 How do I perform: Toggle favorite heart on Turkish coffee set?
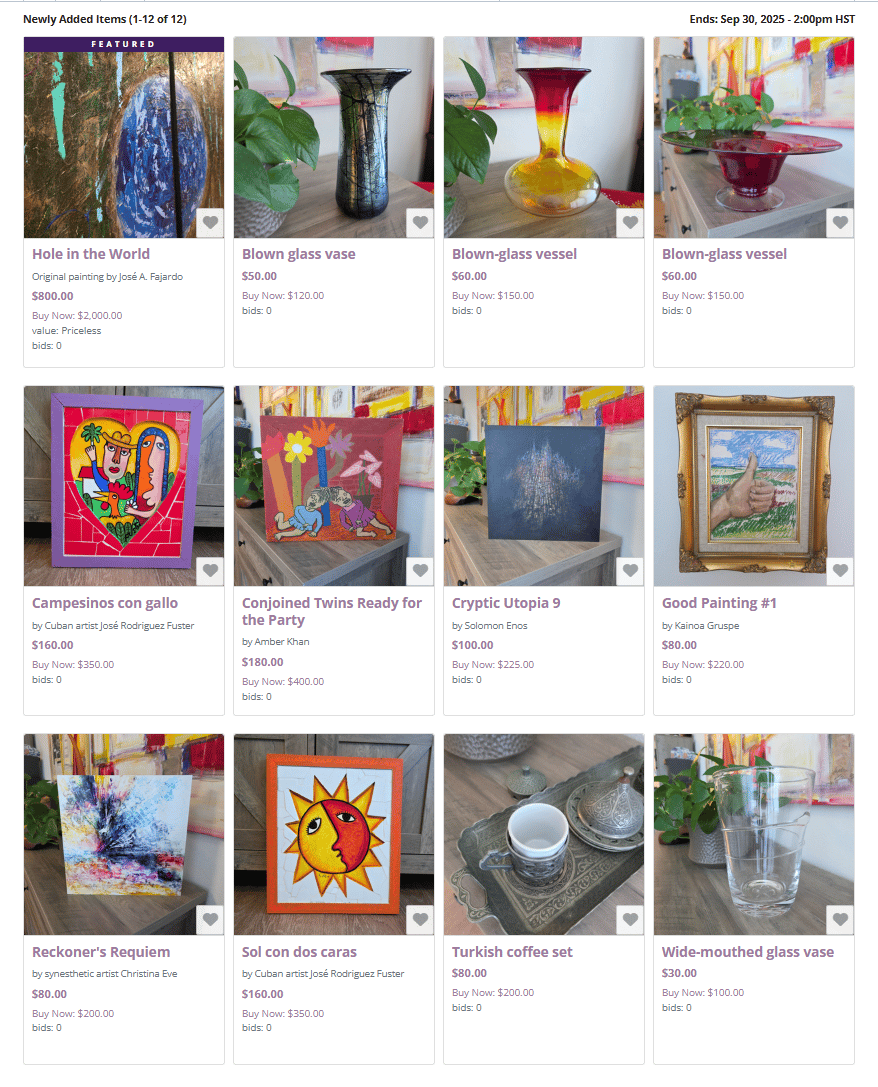click(630, 920)
